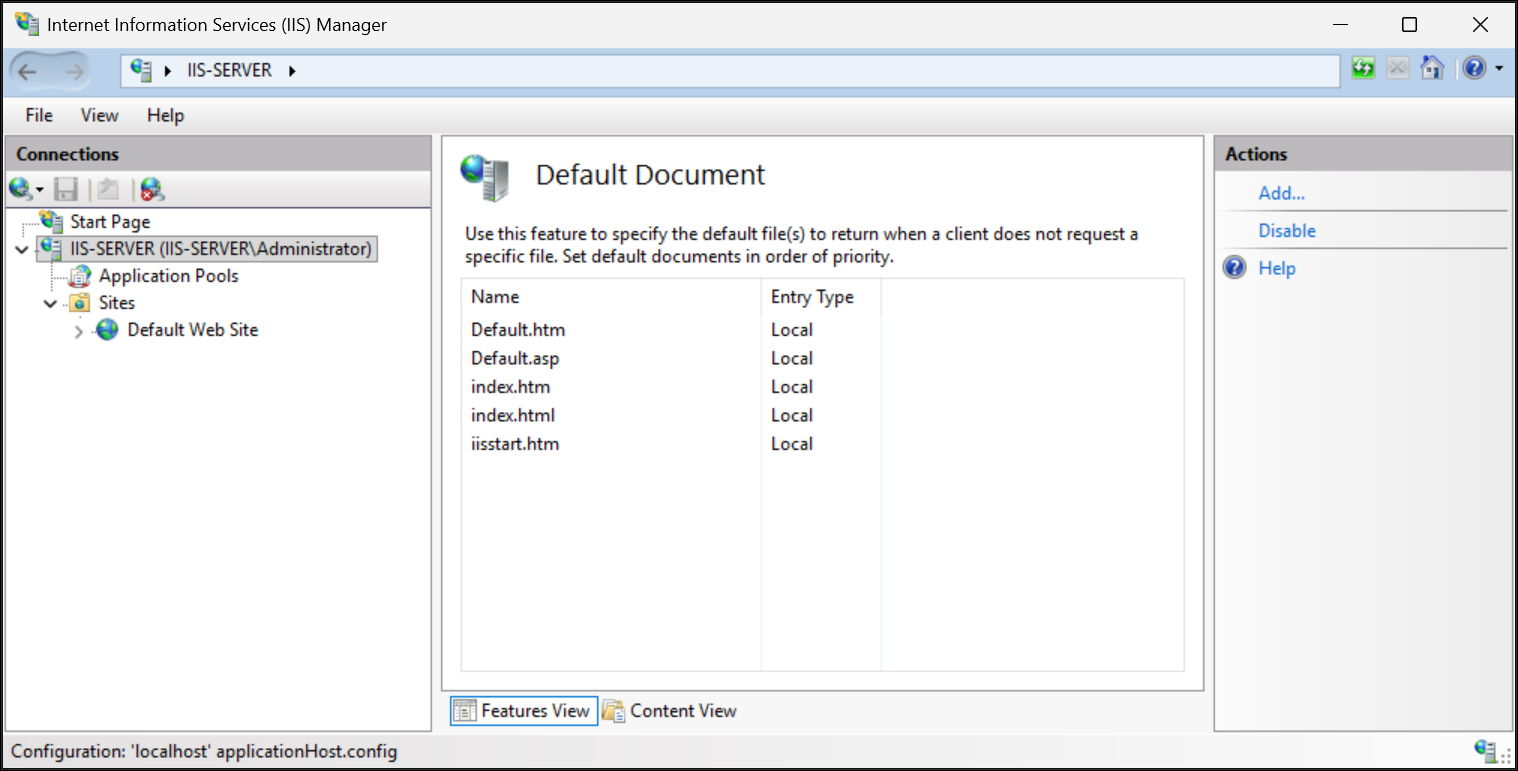The width and height of the screenshot is (1518, 771).
Task: Open the breadcrumb arrow before IIS-SERVER
Action: (x=168, y=71)
